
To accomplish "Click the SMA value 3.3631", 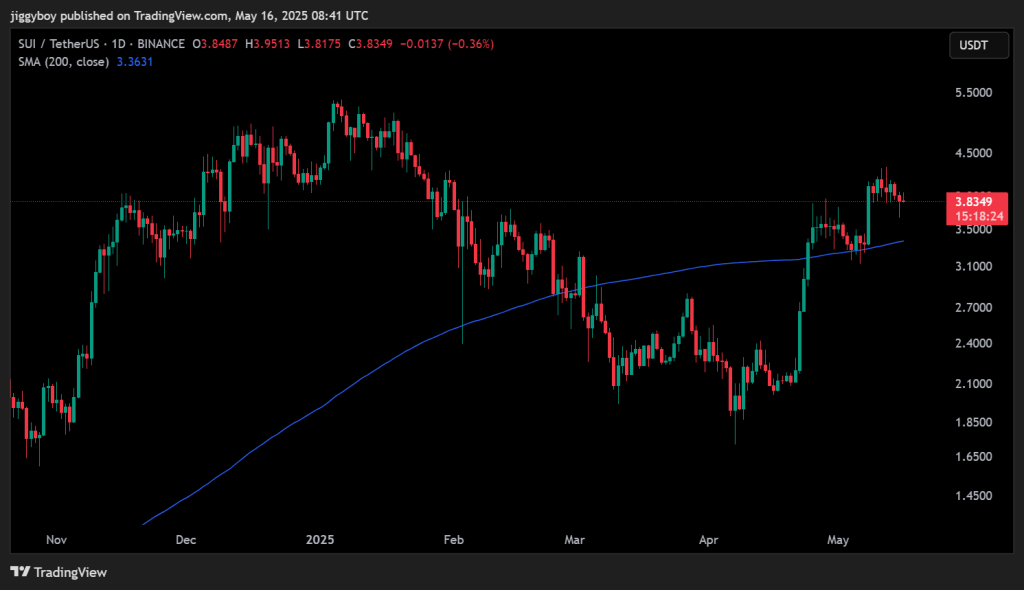I will pyautogui.click(x=135, y=62).
